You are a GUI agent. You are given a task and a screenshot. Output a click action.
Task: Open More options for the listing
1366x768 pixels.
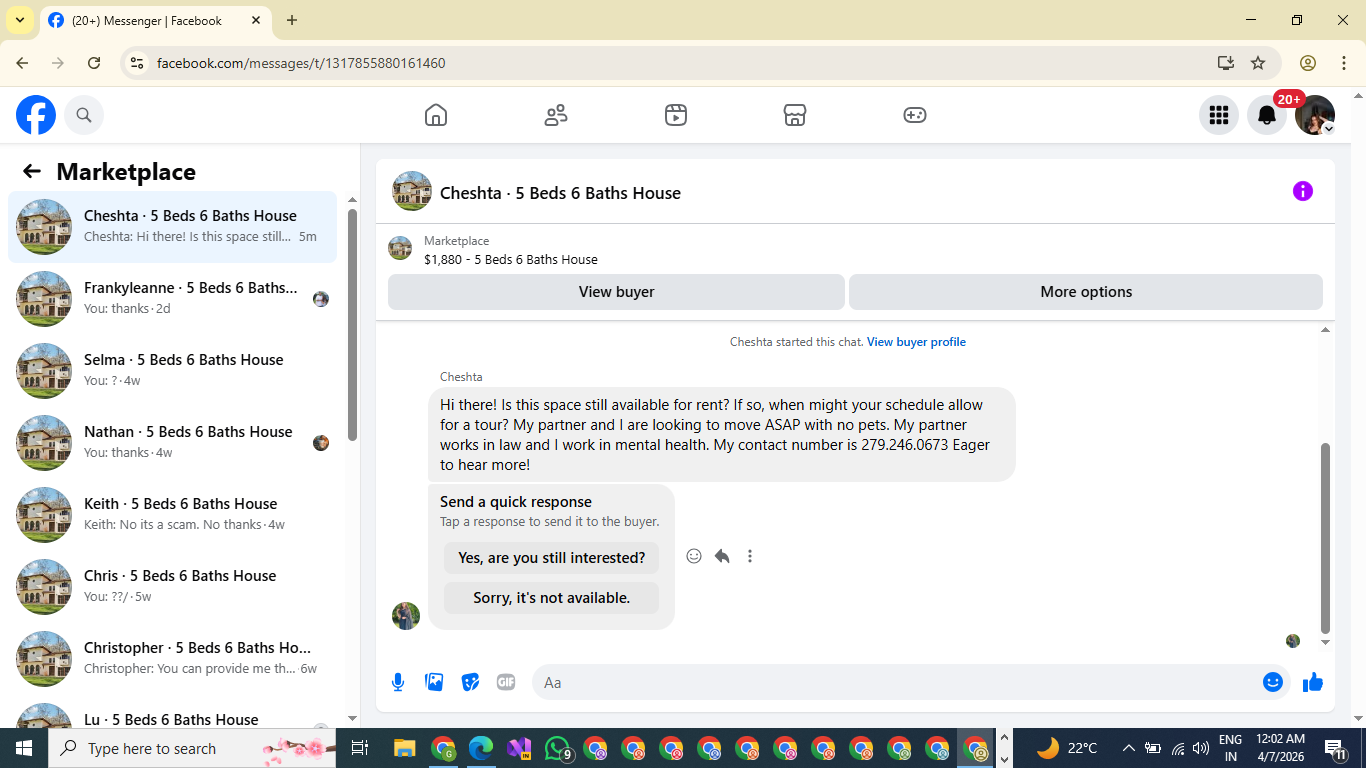[x=1086, y=292]
